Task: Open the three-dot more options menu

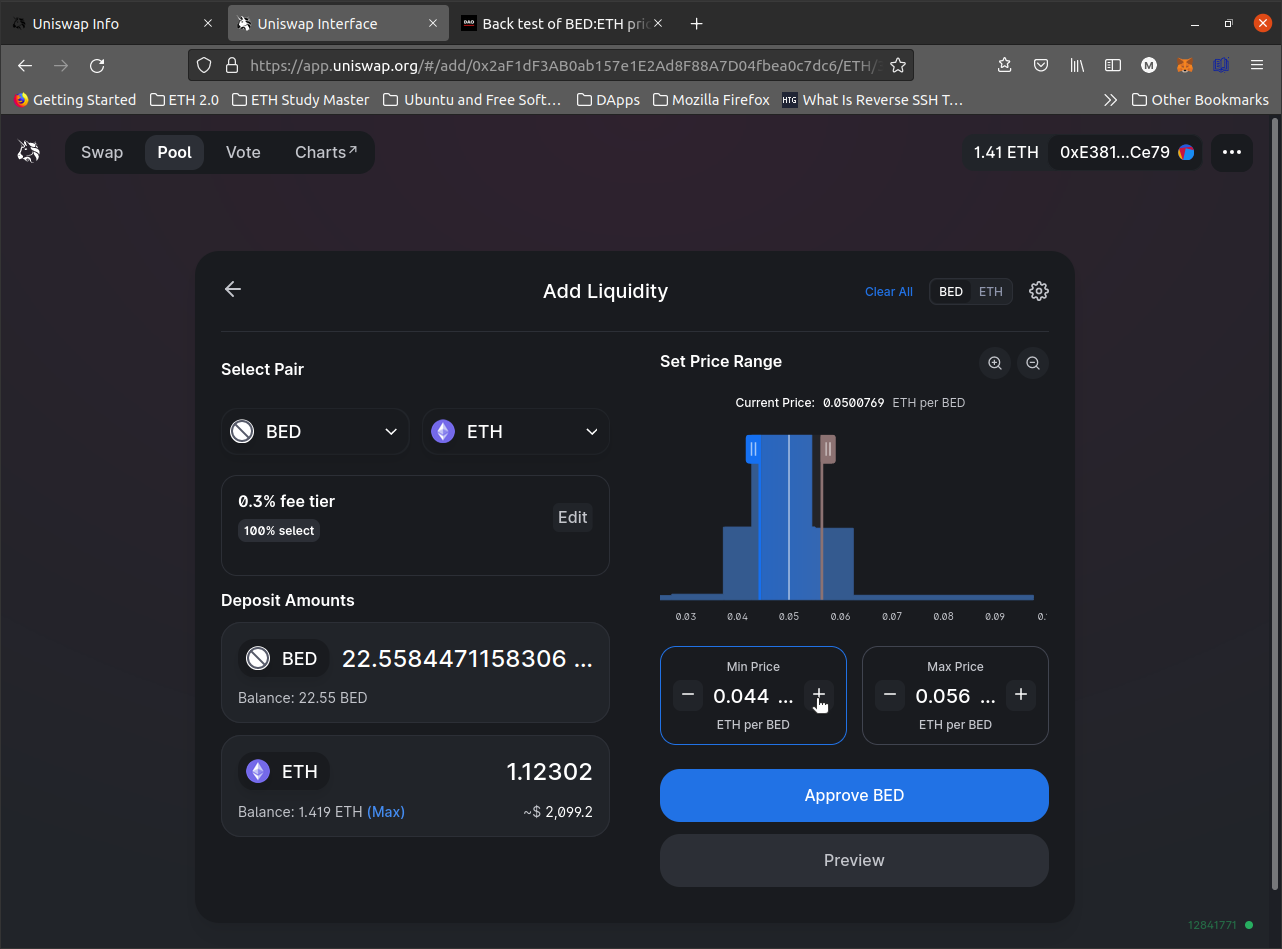Action: 1231,153
